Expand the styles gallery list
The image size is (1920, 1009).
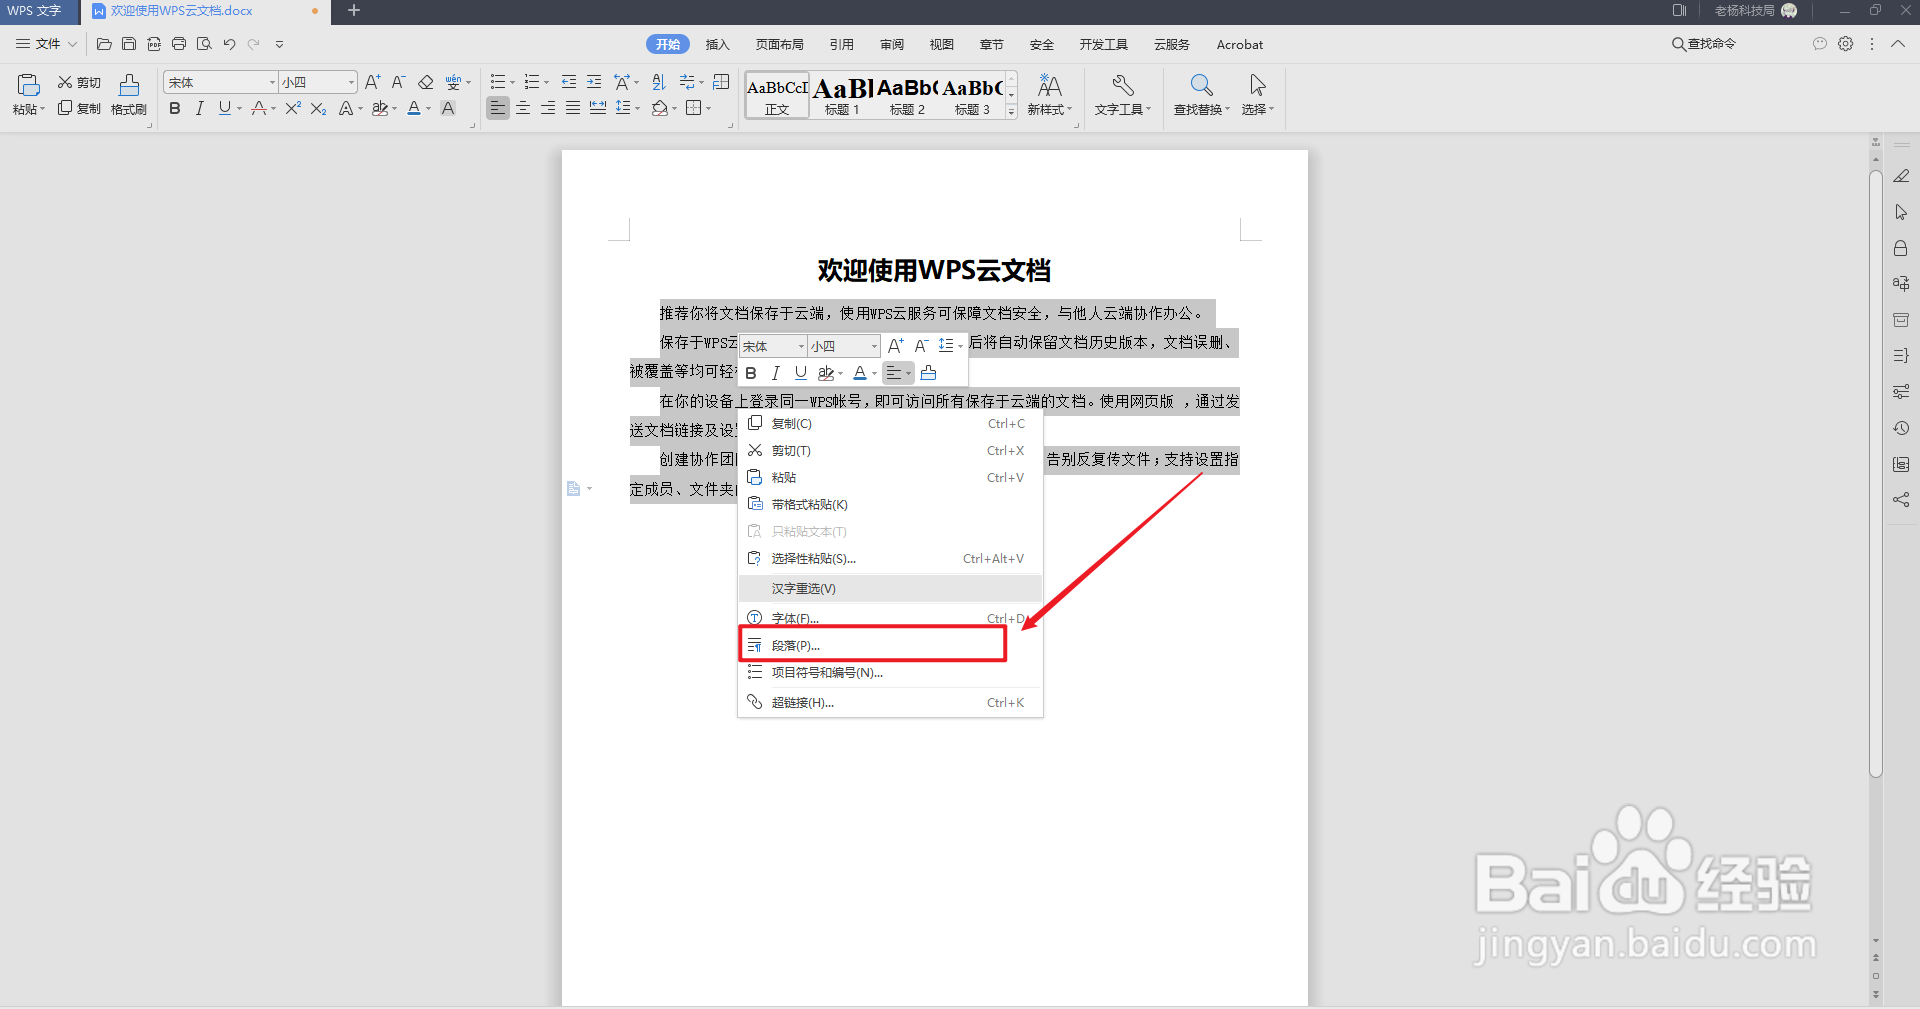(x=1011, y=111)
